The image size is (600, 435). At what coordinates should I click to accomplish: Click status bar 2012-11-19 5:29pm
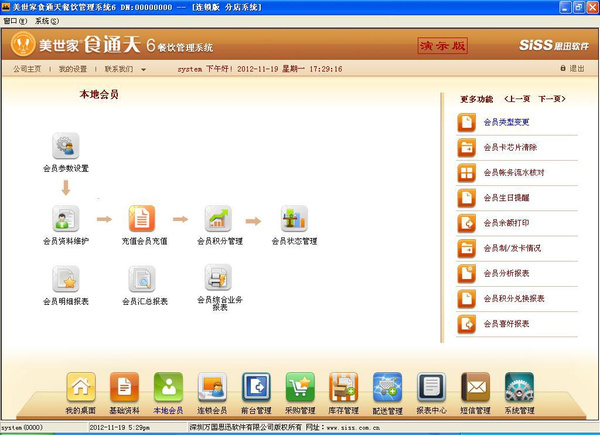[119, 428]
